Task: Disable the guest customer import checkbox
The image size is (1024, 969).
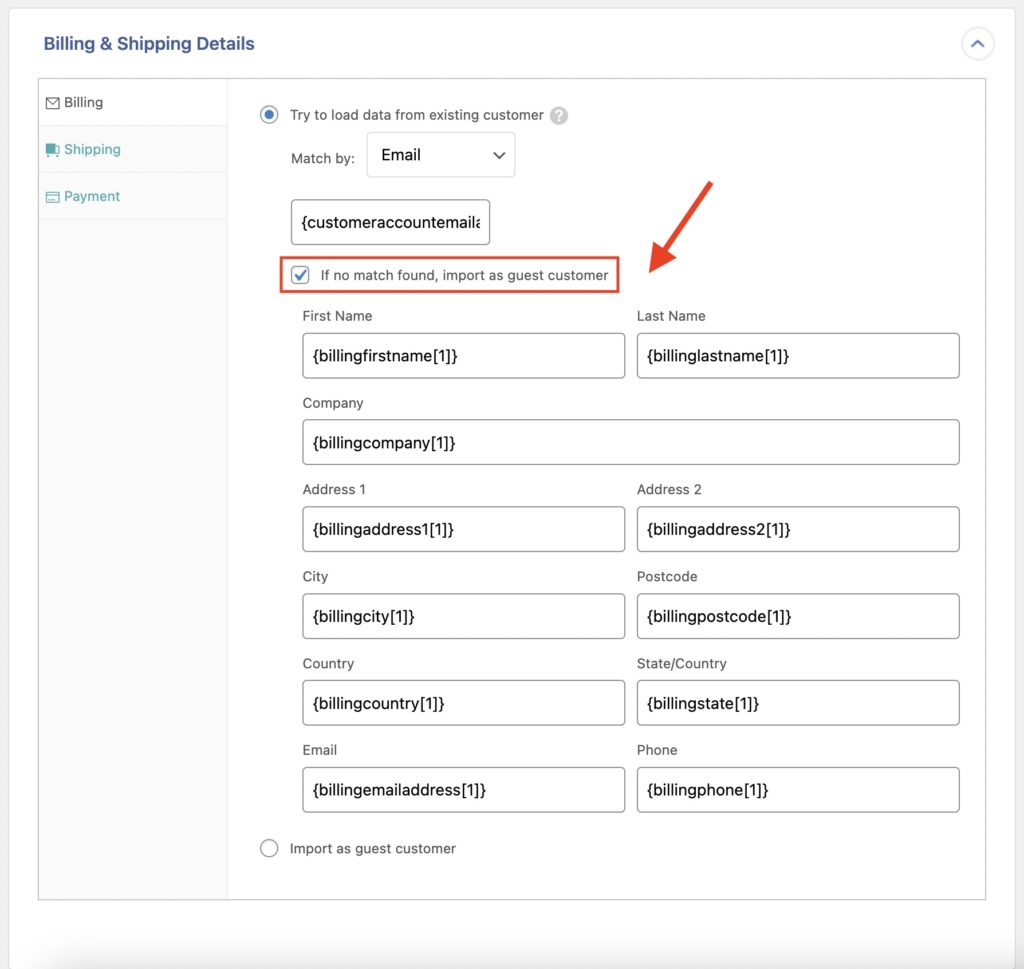Action: pyautogui.click(x=300, y=275)
